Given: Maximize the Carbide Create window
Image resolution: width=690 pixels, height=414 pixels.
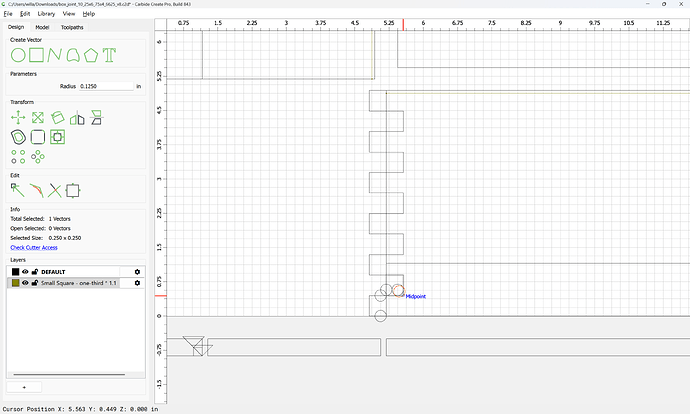Looking at the screenshot, I should 664,4.
